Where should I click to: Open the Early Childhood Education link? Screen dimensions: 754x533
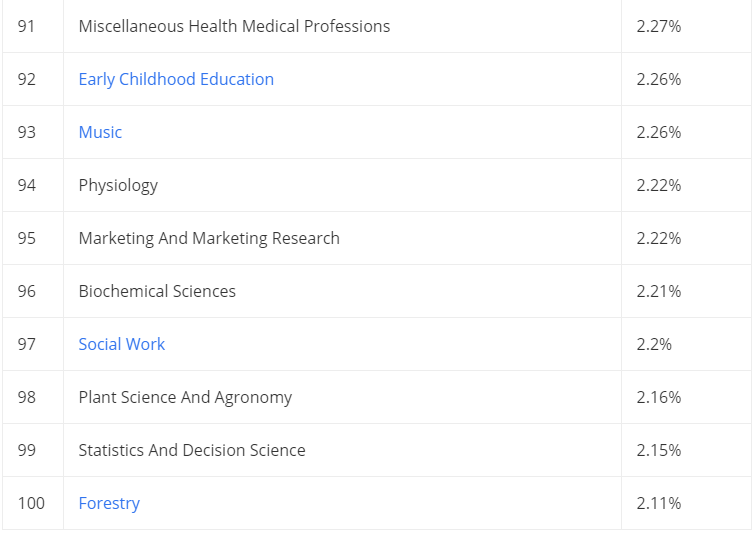tap(176, 79)
